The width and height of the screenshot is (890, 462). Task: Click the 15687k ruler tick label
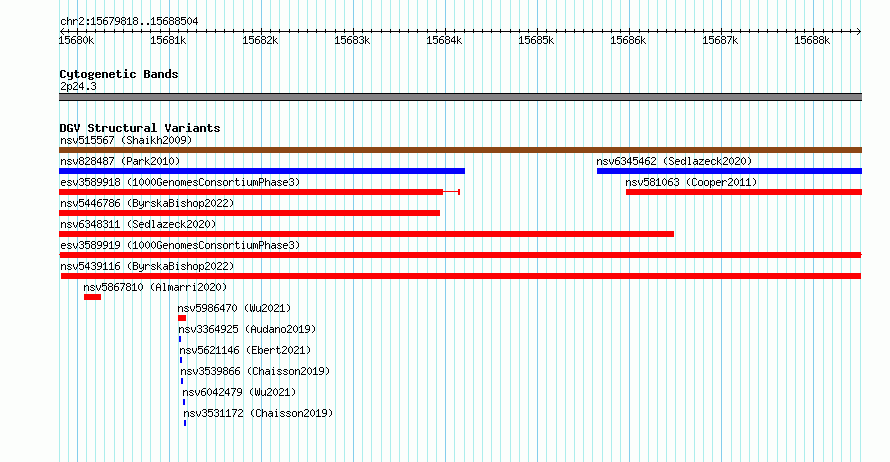pos(720,40)
